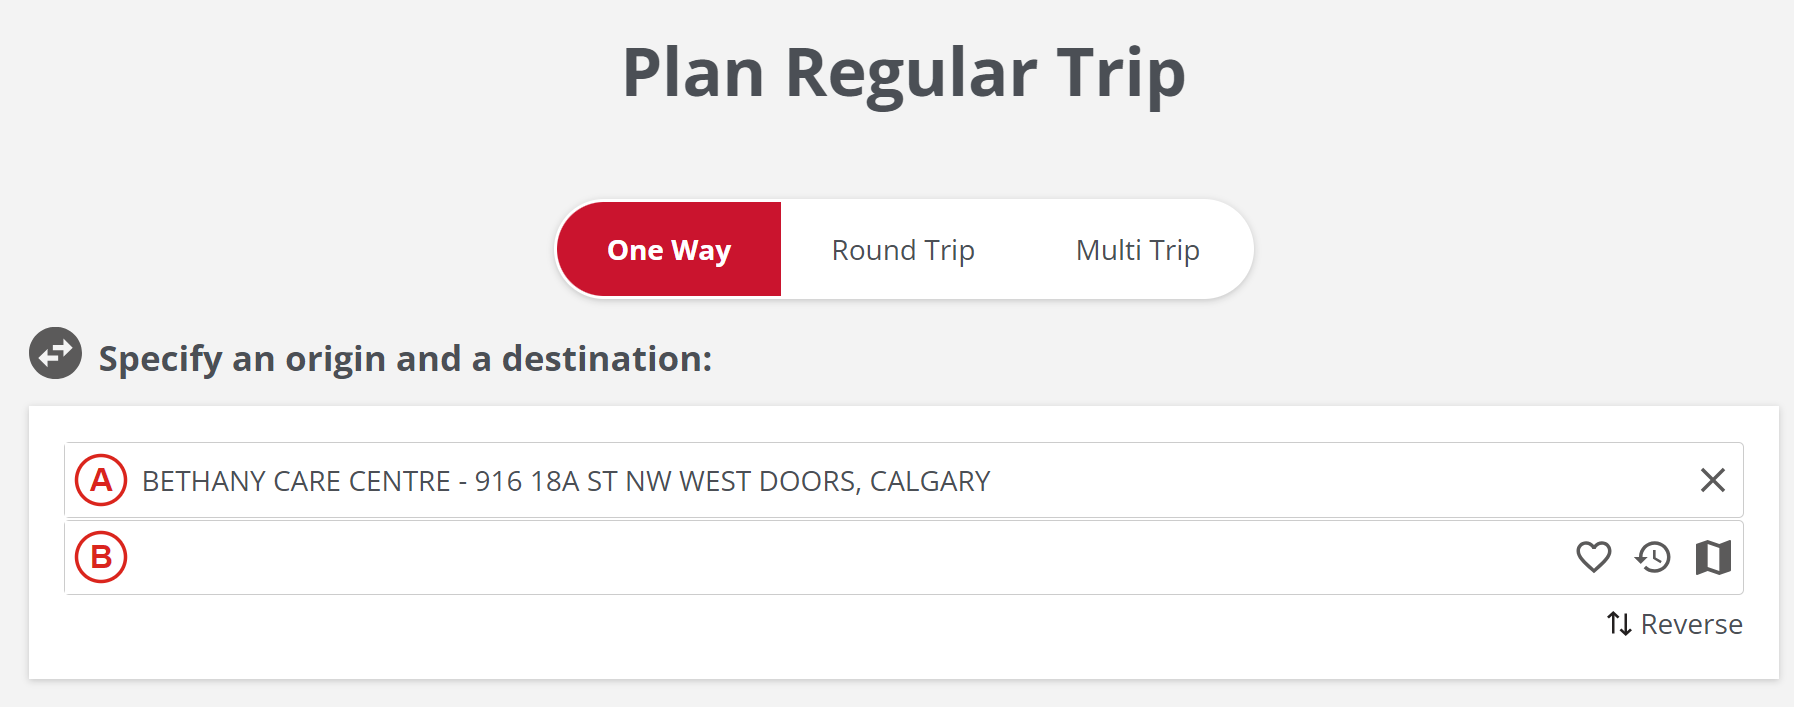Click the word destination in the section heading
This screenshot has height=707, width=1794.
(606, 358)
